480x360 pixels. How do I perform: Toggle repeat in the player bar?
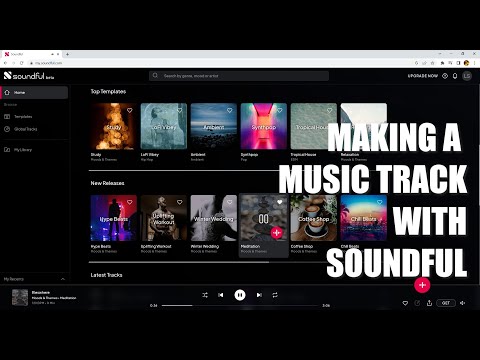(275, 295)
